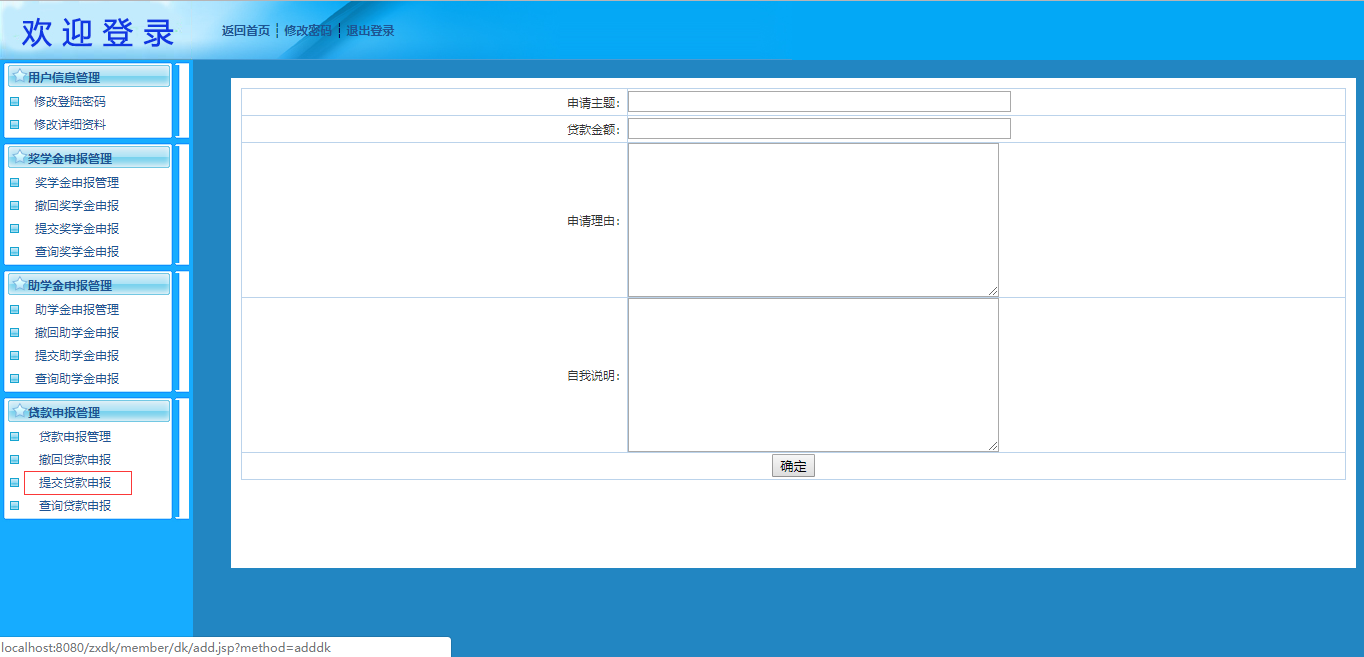Click inside the 自我说明 text area
This screenshot has width=1364, height=657.
coord(813,375)
